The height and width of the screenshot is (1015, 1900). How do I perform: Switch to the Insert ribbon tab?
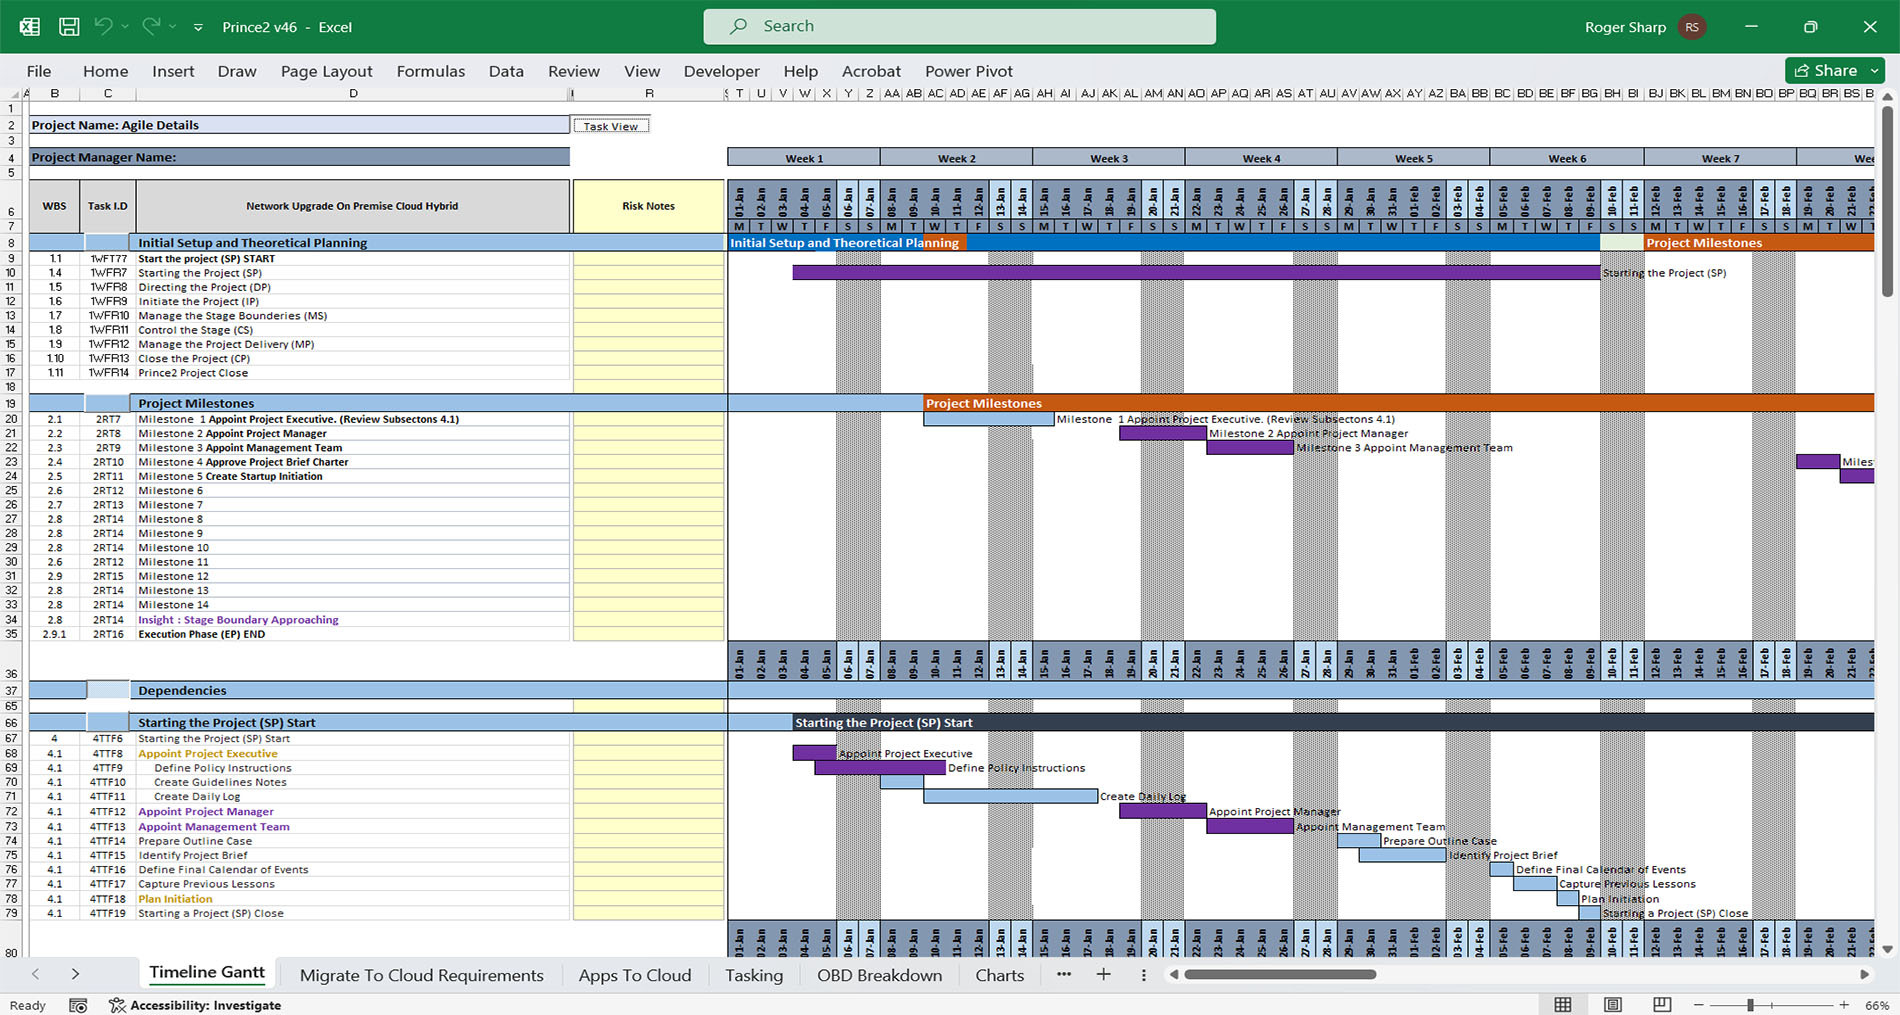click(173, 71)
